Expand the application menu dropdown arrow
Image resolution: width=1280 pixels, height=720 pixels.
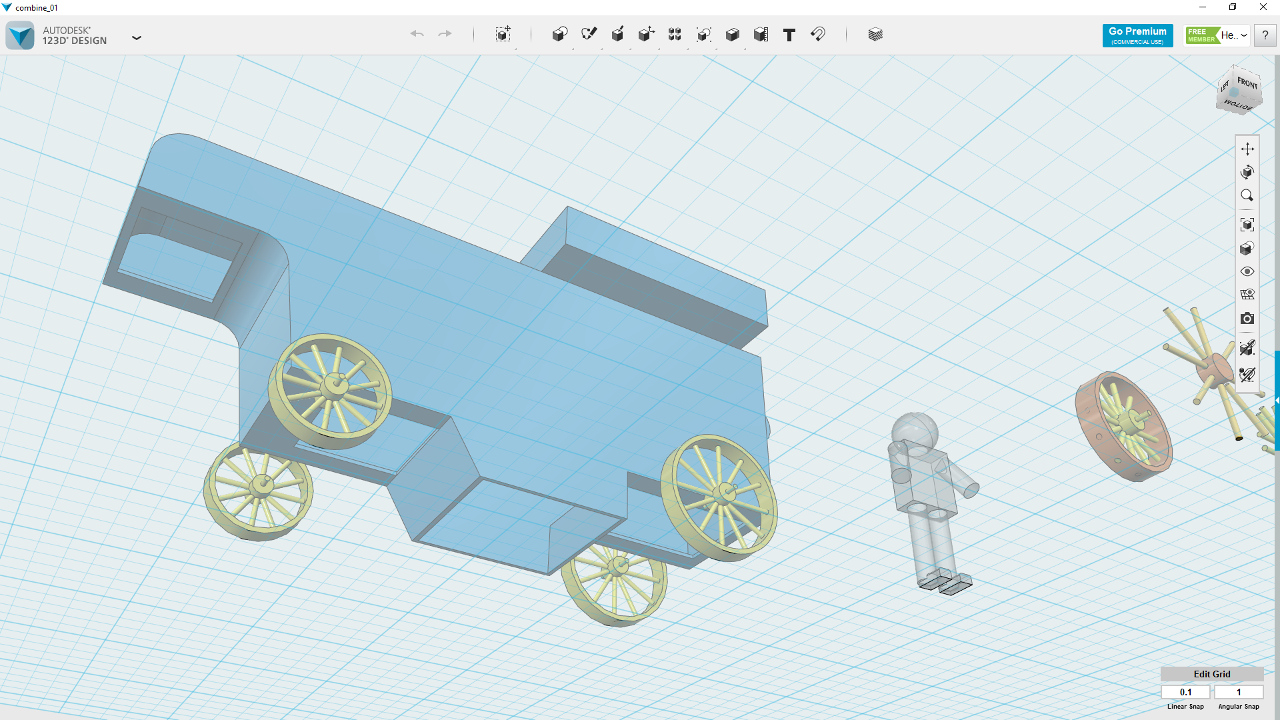coord(137,37)
